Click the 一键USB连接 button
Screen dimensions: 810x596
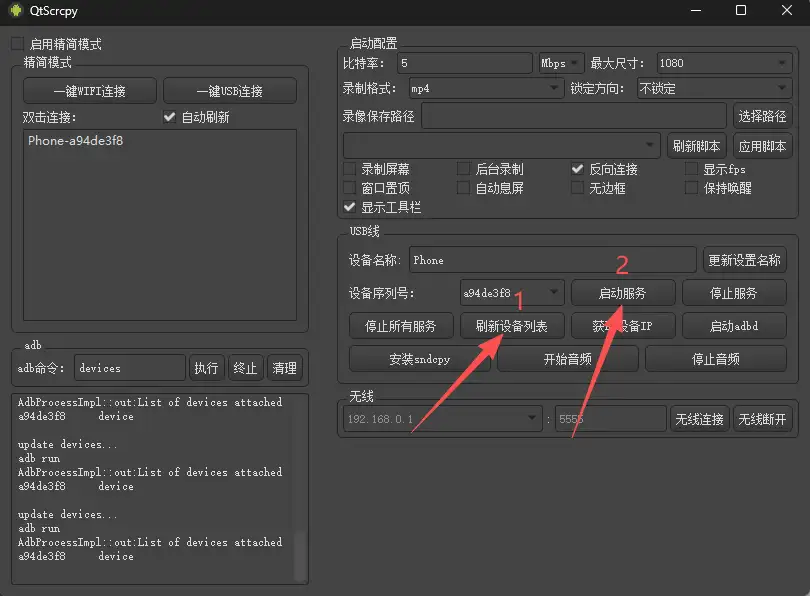231,89
